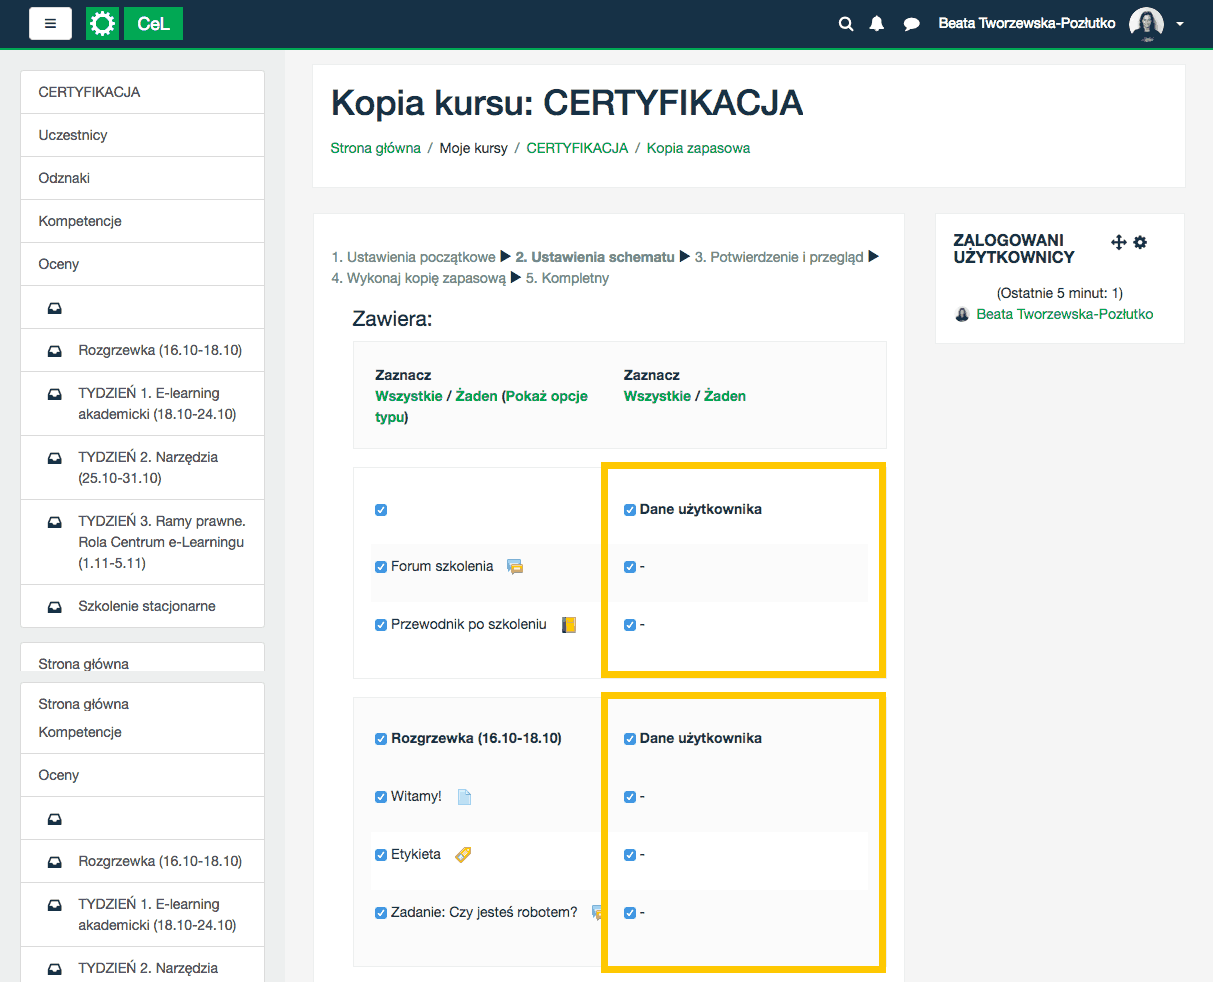Viewport: 1213px width, 982px height.
Task: Uncheck Zadanie: Czy jesteś robotem? checkbox
Action: point(381,913)
